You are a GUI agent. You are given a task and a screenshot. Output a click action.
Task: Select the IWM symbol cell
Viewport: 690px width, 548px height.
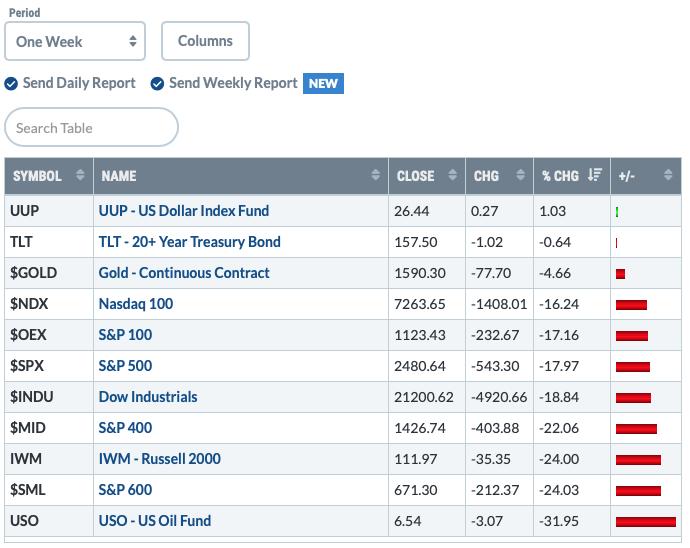(x=49, y=459)
